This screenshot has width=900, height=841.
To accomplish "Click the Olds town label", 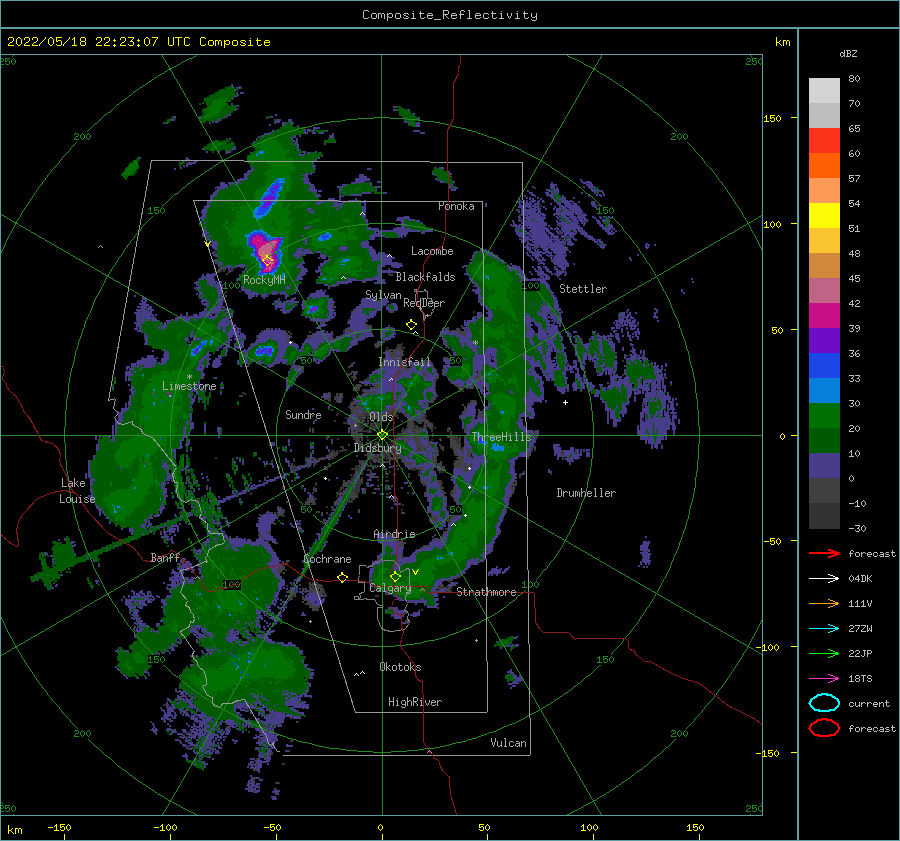I will coord(381,417).
